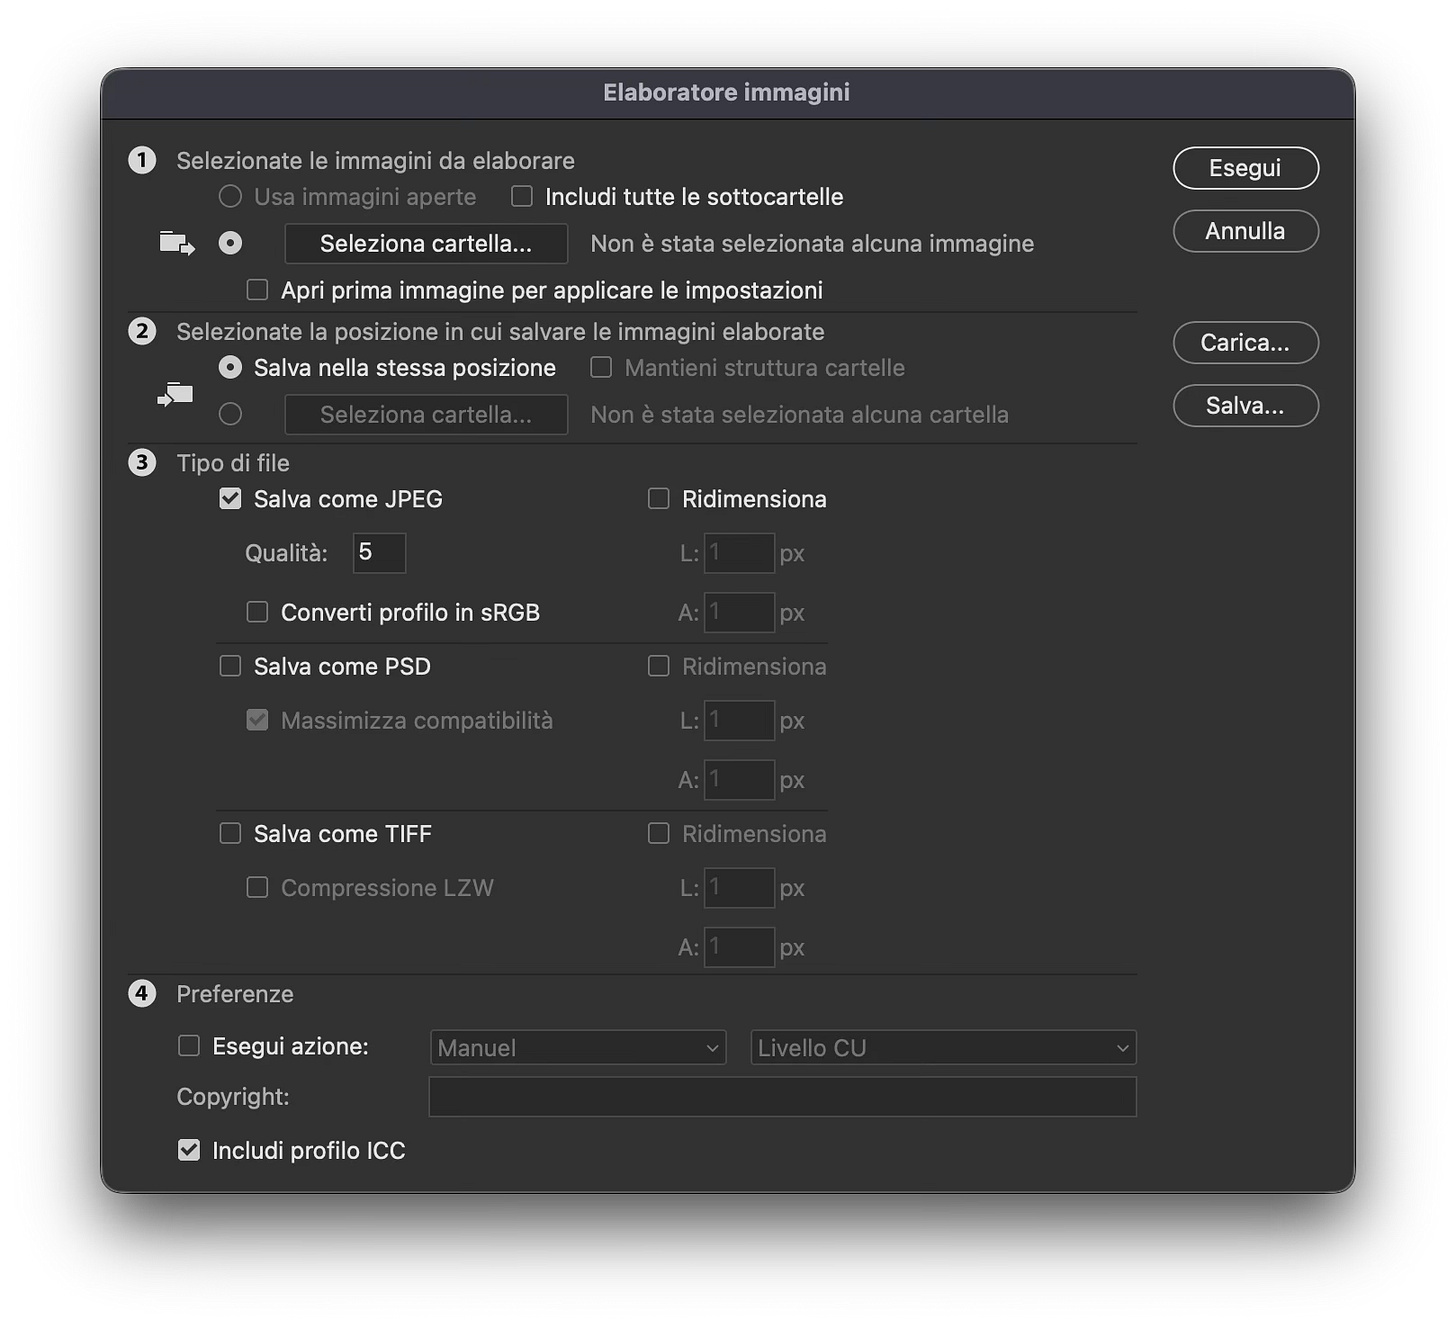The image size is (1456, 1326).
Task: Click the Qualità input field
Action: (x=379, y=553)
